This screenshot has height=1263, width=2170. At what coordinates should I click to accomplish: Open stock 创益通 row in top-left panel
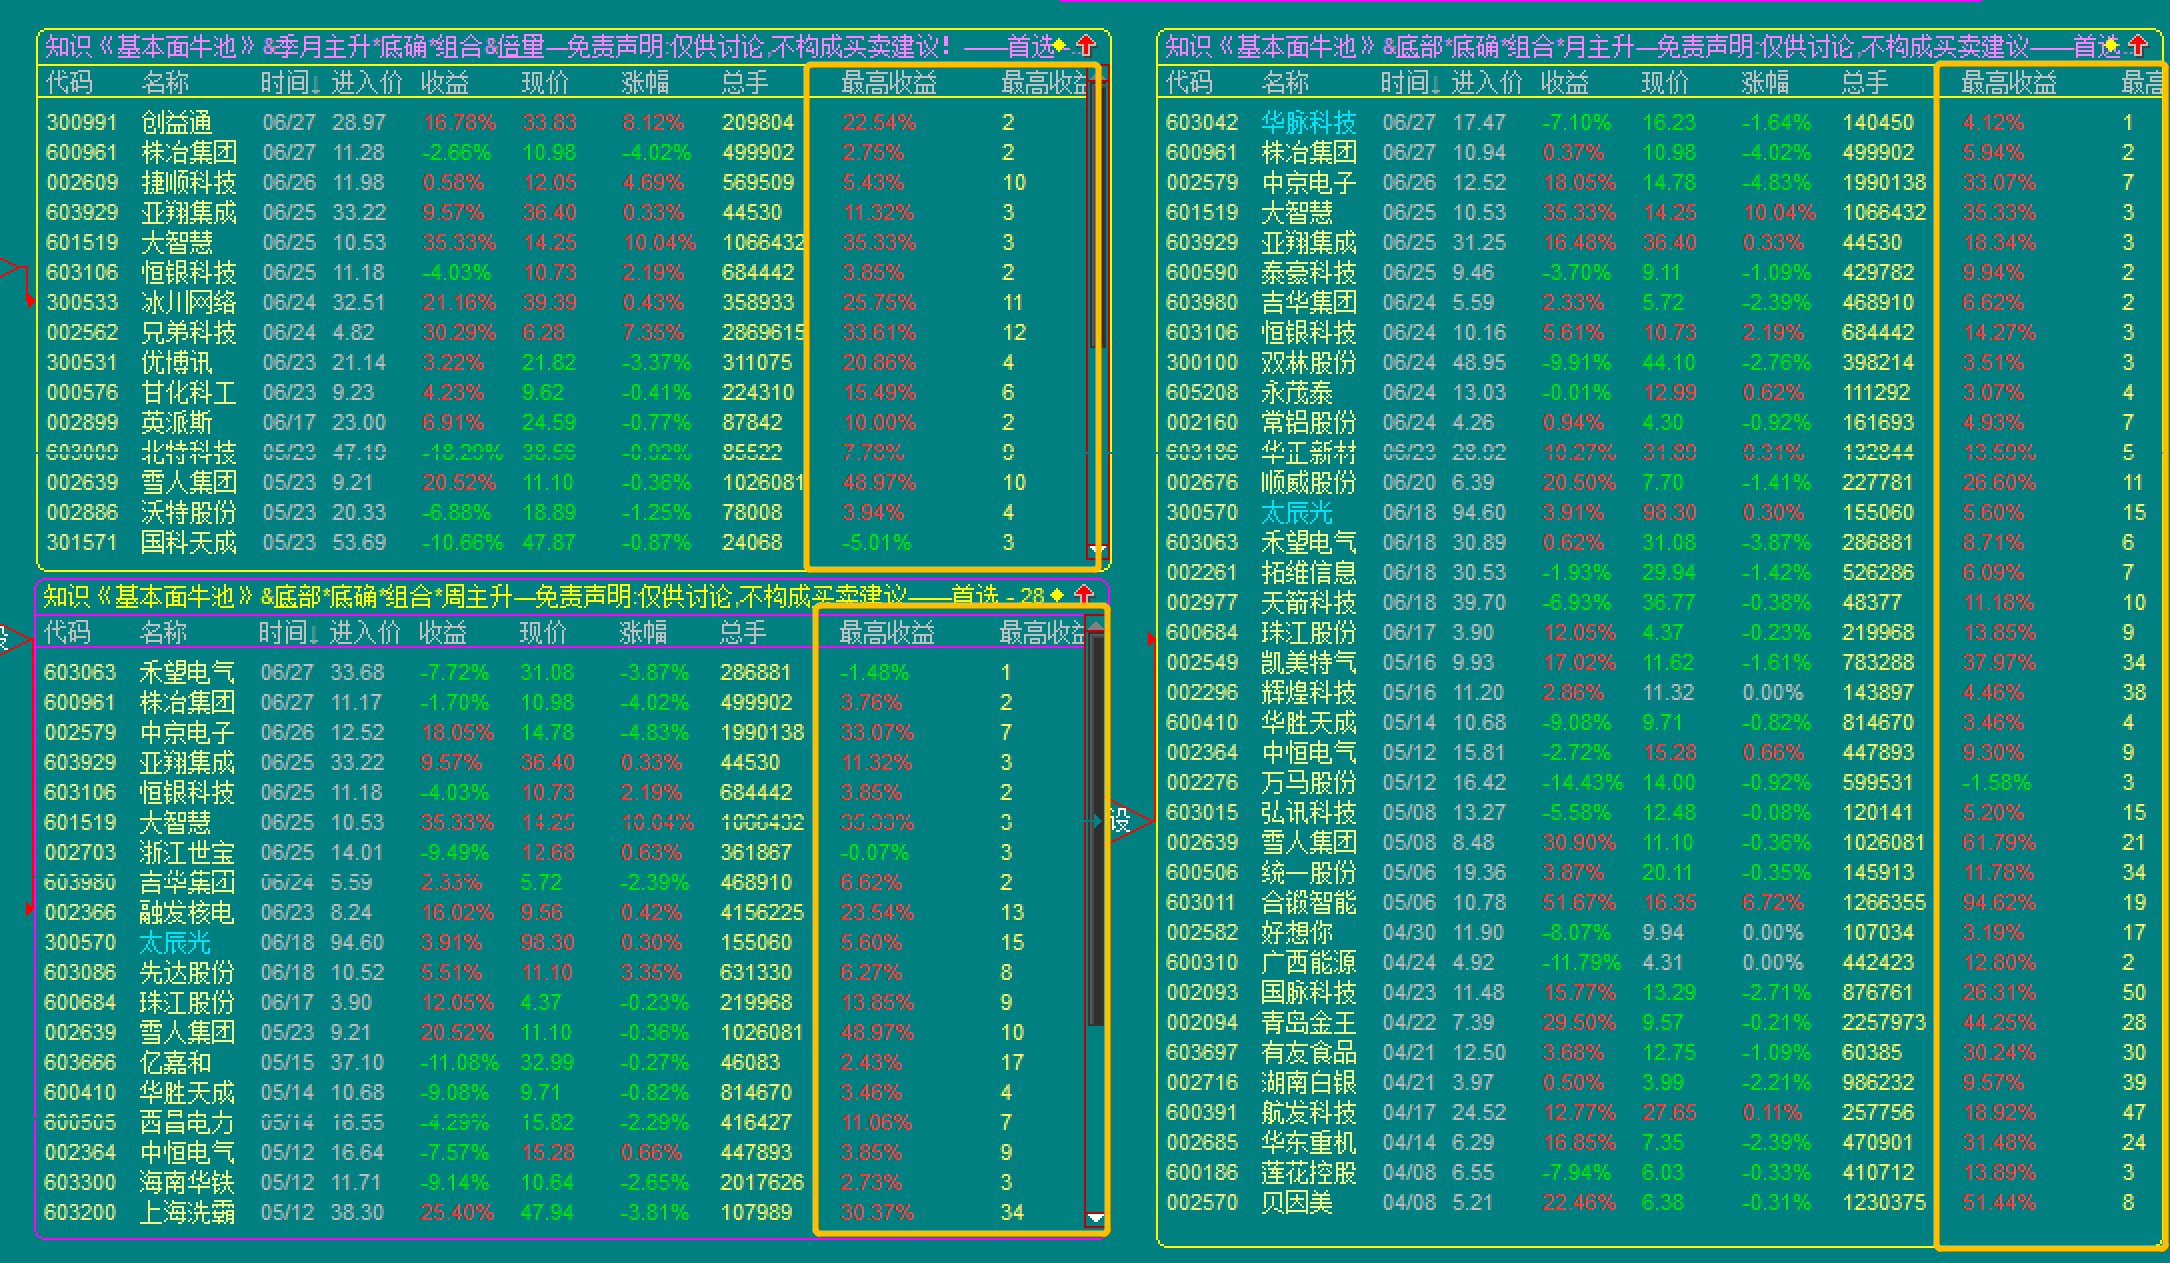pos(177,122)
